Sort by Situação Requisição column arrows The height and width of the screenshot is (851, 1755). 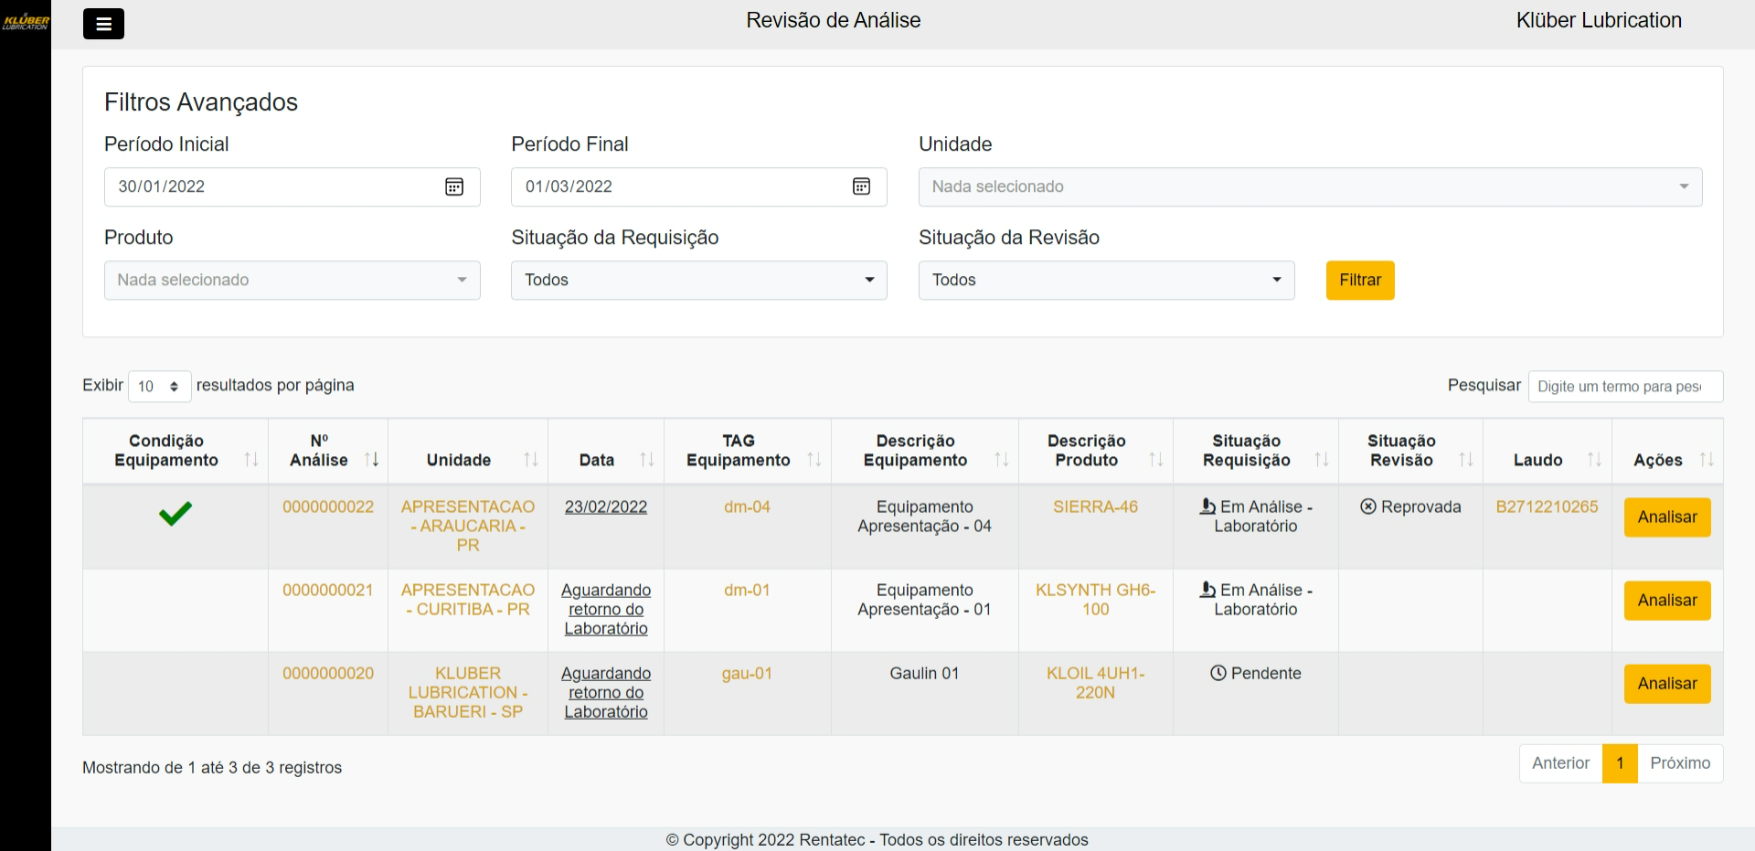click(x=1321, y=460)
